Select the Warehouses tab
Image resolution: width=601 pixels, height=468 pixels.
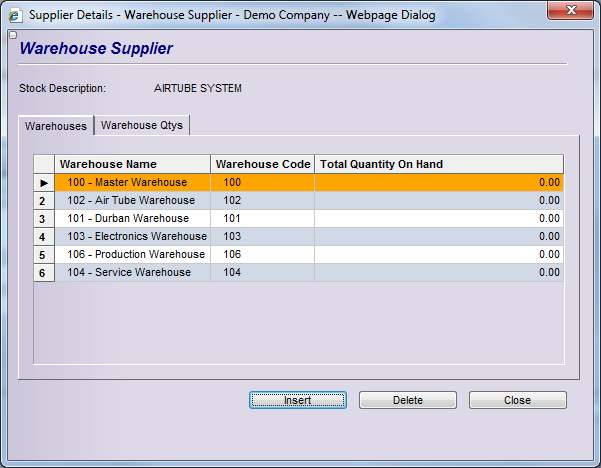pos(56,126)
